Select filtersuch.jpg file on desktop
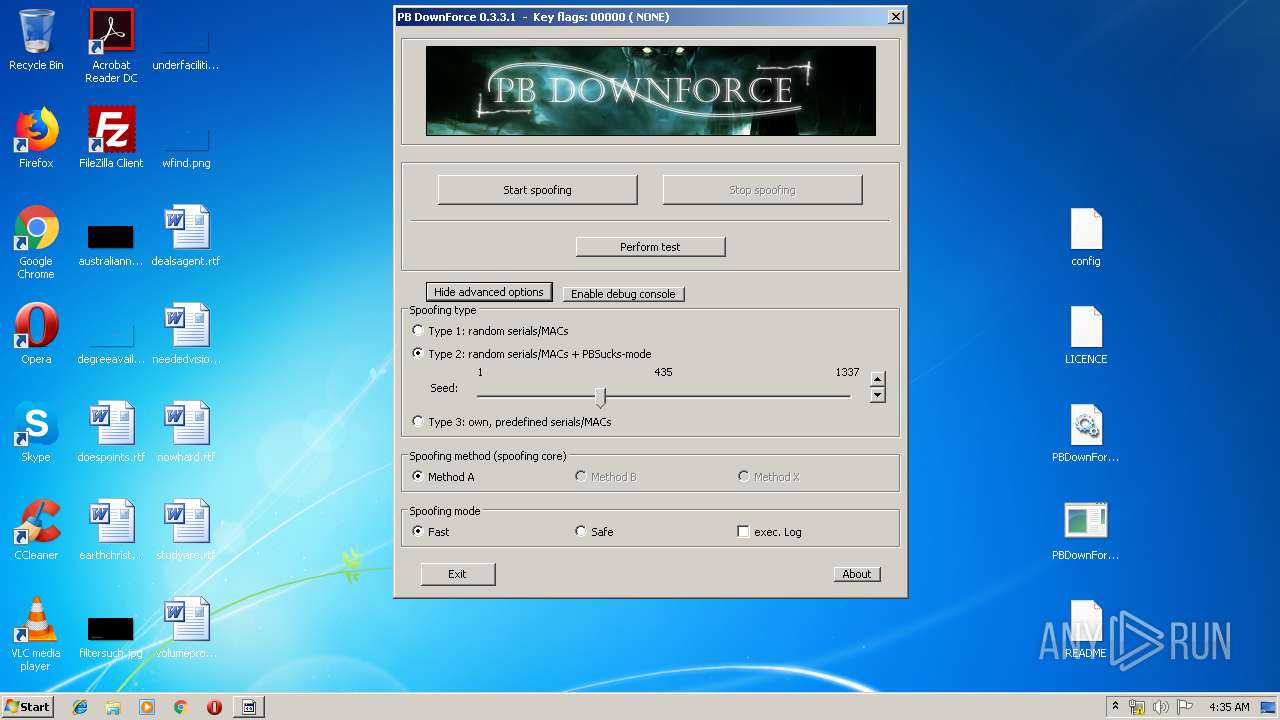Viewport: 1280px width, 720px height. tap(111, 634)
